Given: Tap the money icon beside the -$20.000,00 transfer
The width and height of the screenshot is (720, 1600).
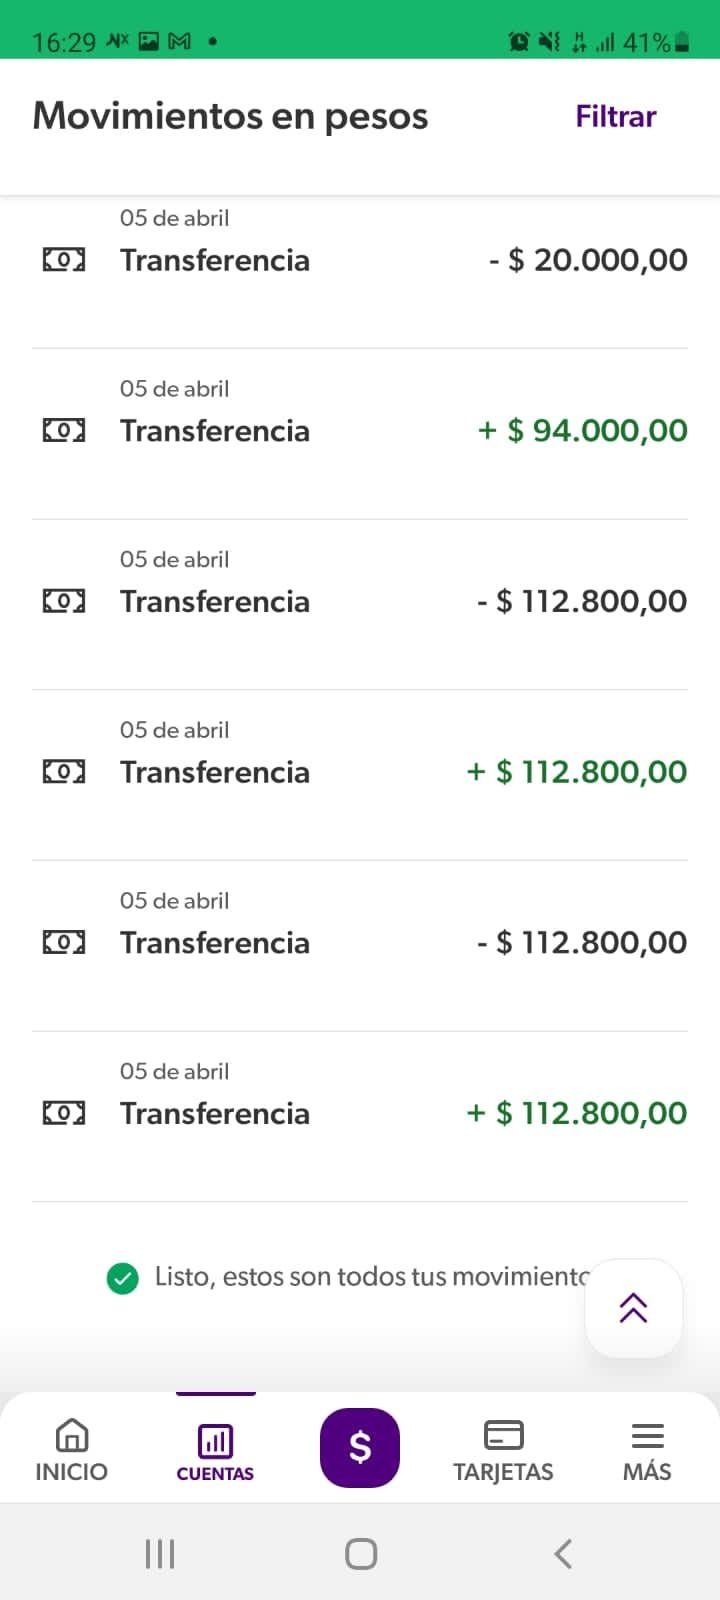Looking at the screenshot, I should point(64,260).
